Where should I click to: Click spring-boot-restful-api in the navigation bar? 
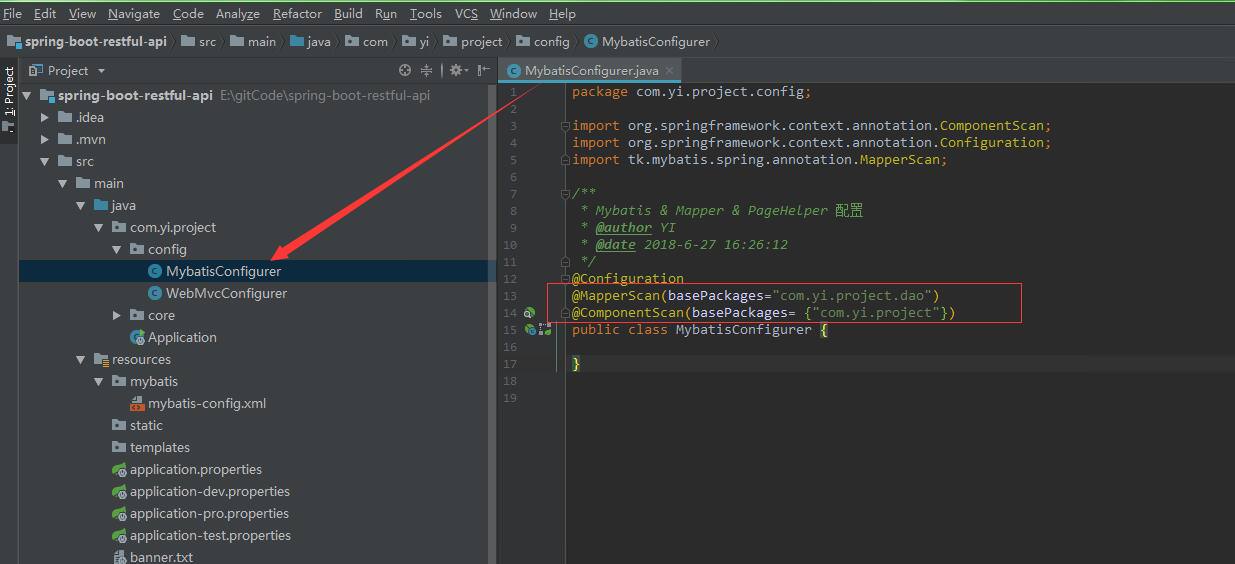pos(96,41)
